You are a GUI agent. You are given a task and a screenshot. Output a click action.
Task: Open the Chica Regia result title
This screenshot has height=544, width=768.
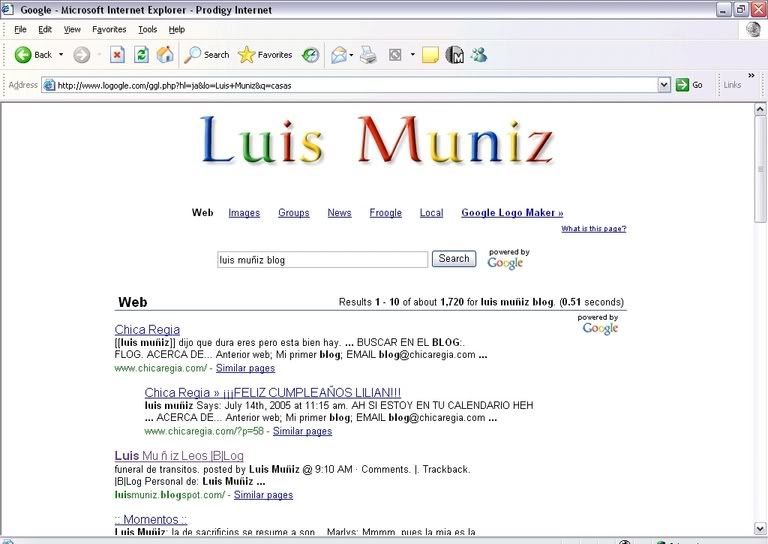coord(147,330)
